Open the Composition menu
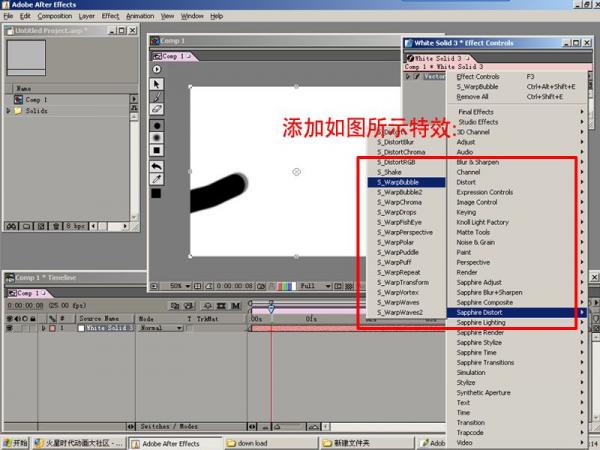 (55, 16)
